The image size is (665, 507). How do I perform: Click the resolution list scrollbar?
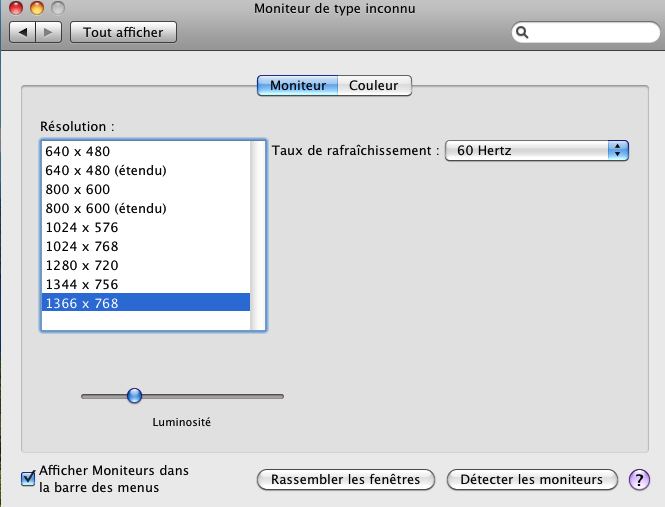pyautogui.click(x=257, y=235)
